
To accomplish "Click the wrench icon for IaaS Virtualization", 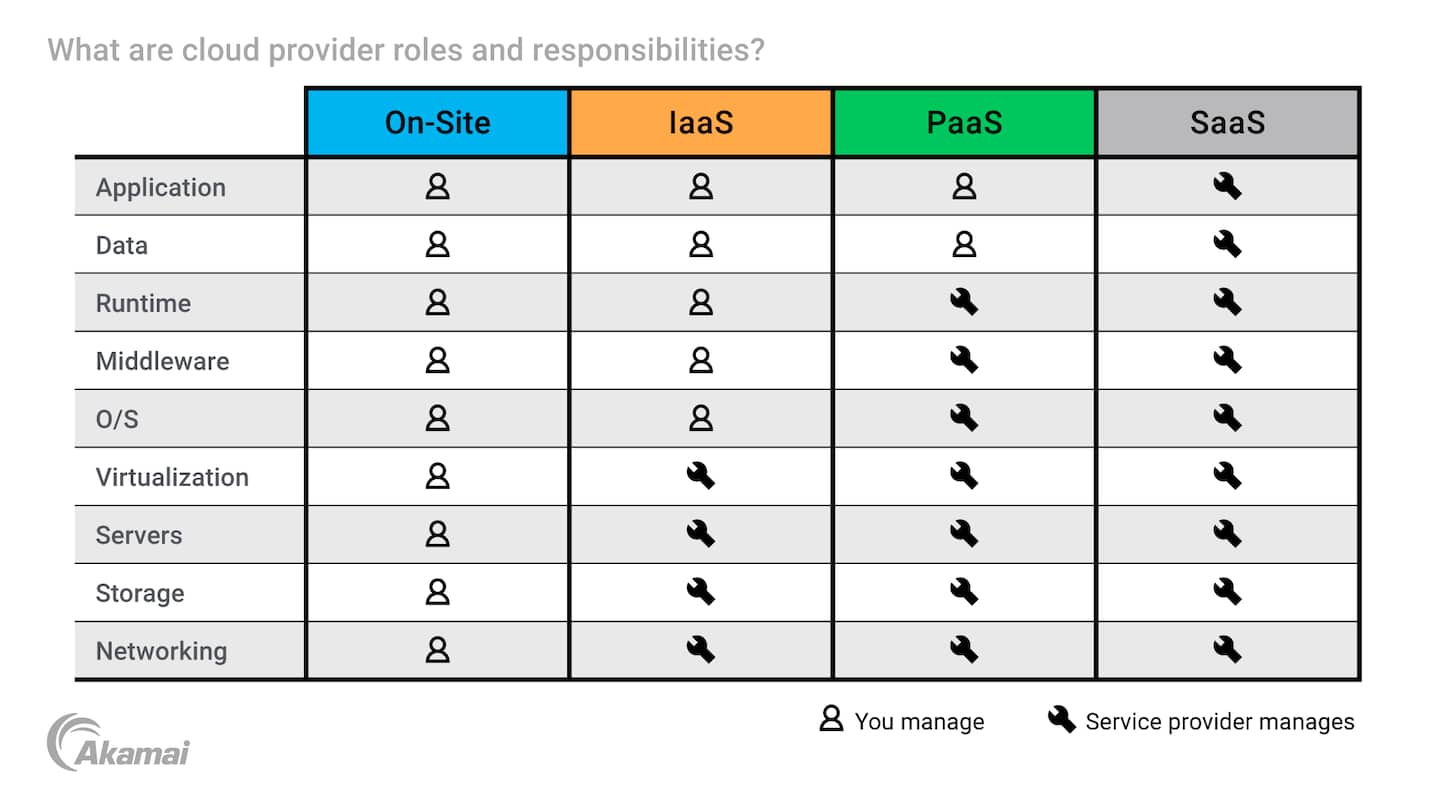I will [x=701, y=477].
